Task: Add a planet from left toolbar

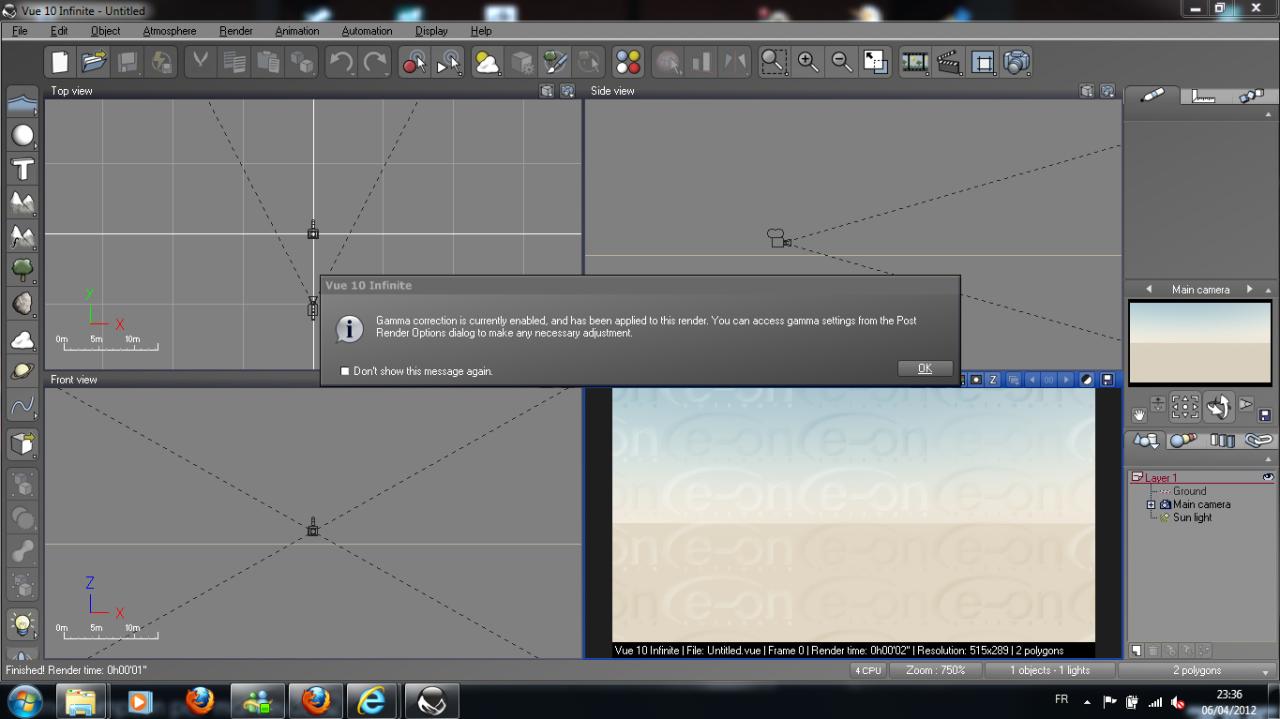Action: (22, 372)
